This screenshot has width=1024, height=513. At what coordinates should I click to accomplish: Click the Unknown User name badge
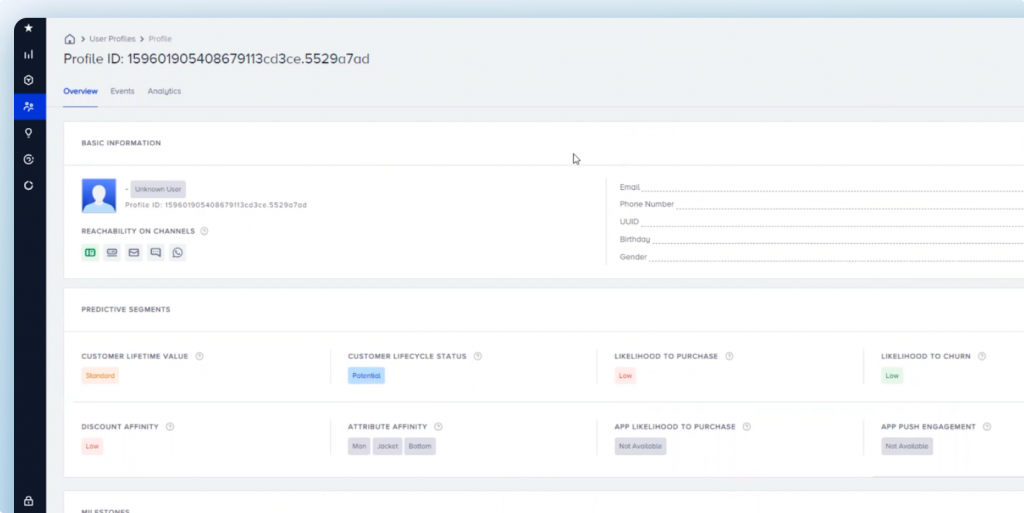pos(158,189)
